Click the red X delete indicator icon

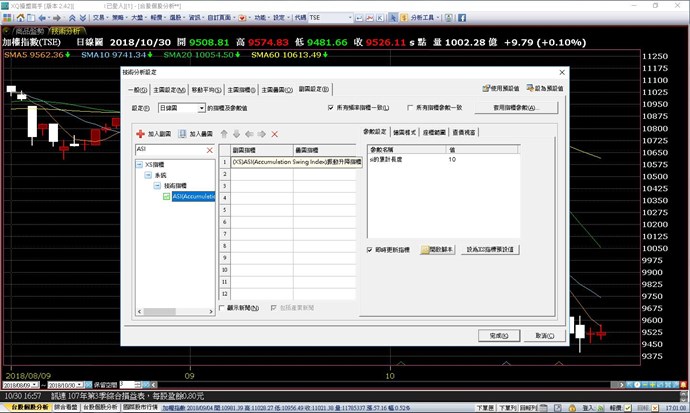pyautogui.click(x=274, y=133)
